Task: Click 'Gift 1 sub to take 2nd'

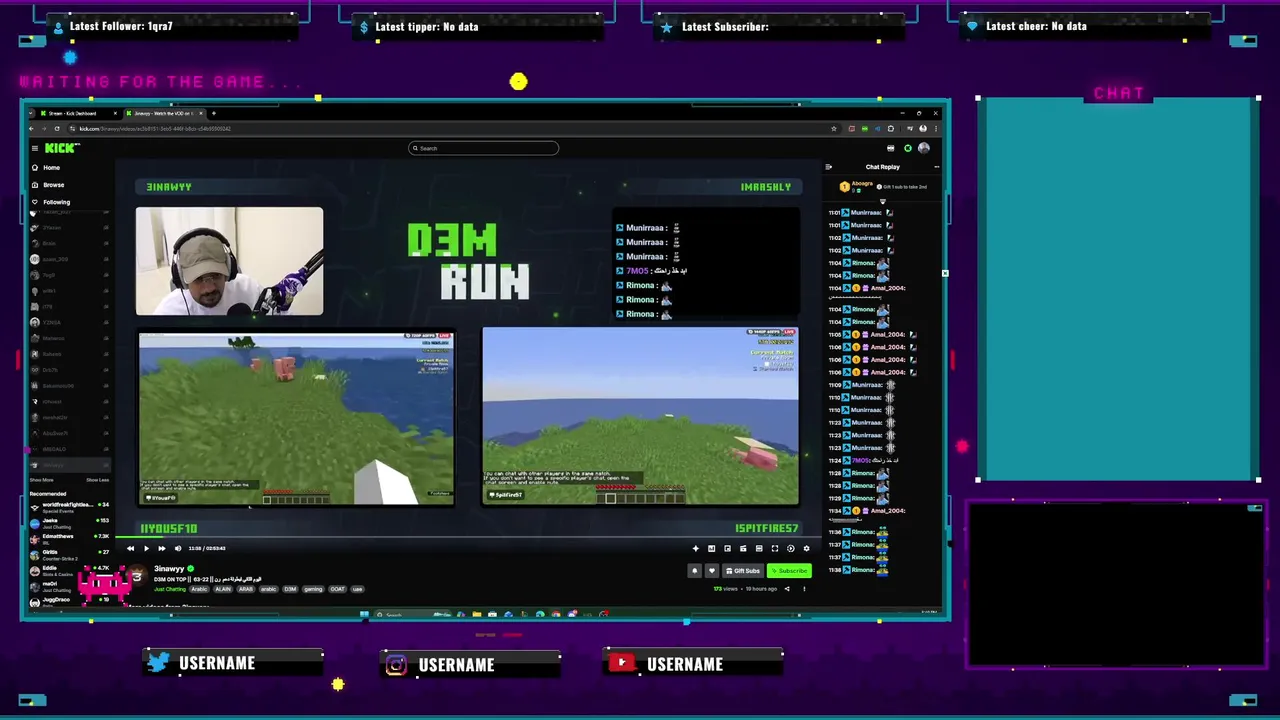Action: pyautogui.click(x=904, y=187)
